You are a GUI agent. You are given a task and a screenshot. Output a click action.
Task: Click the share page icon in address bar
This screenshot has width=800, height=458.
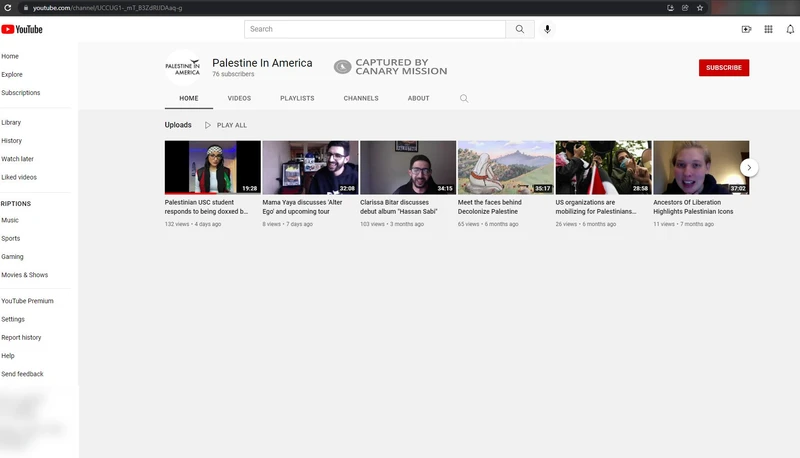[x=685, y=8]
